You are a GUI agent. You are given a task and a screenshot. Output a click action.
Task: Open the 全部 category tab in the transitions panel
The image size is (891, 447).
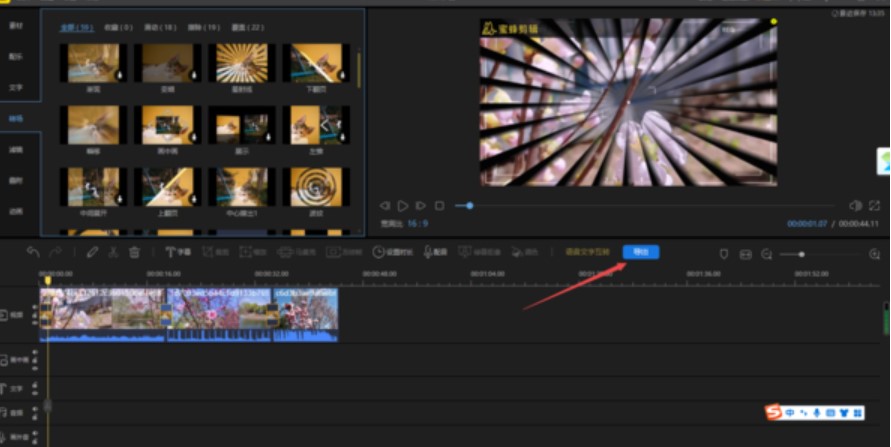75,29
